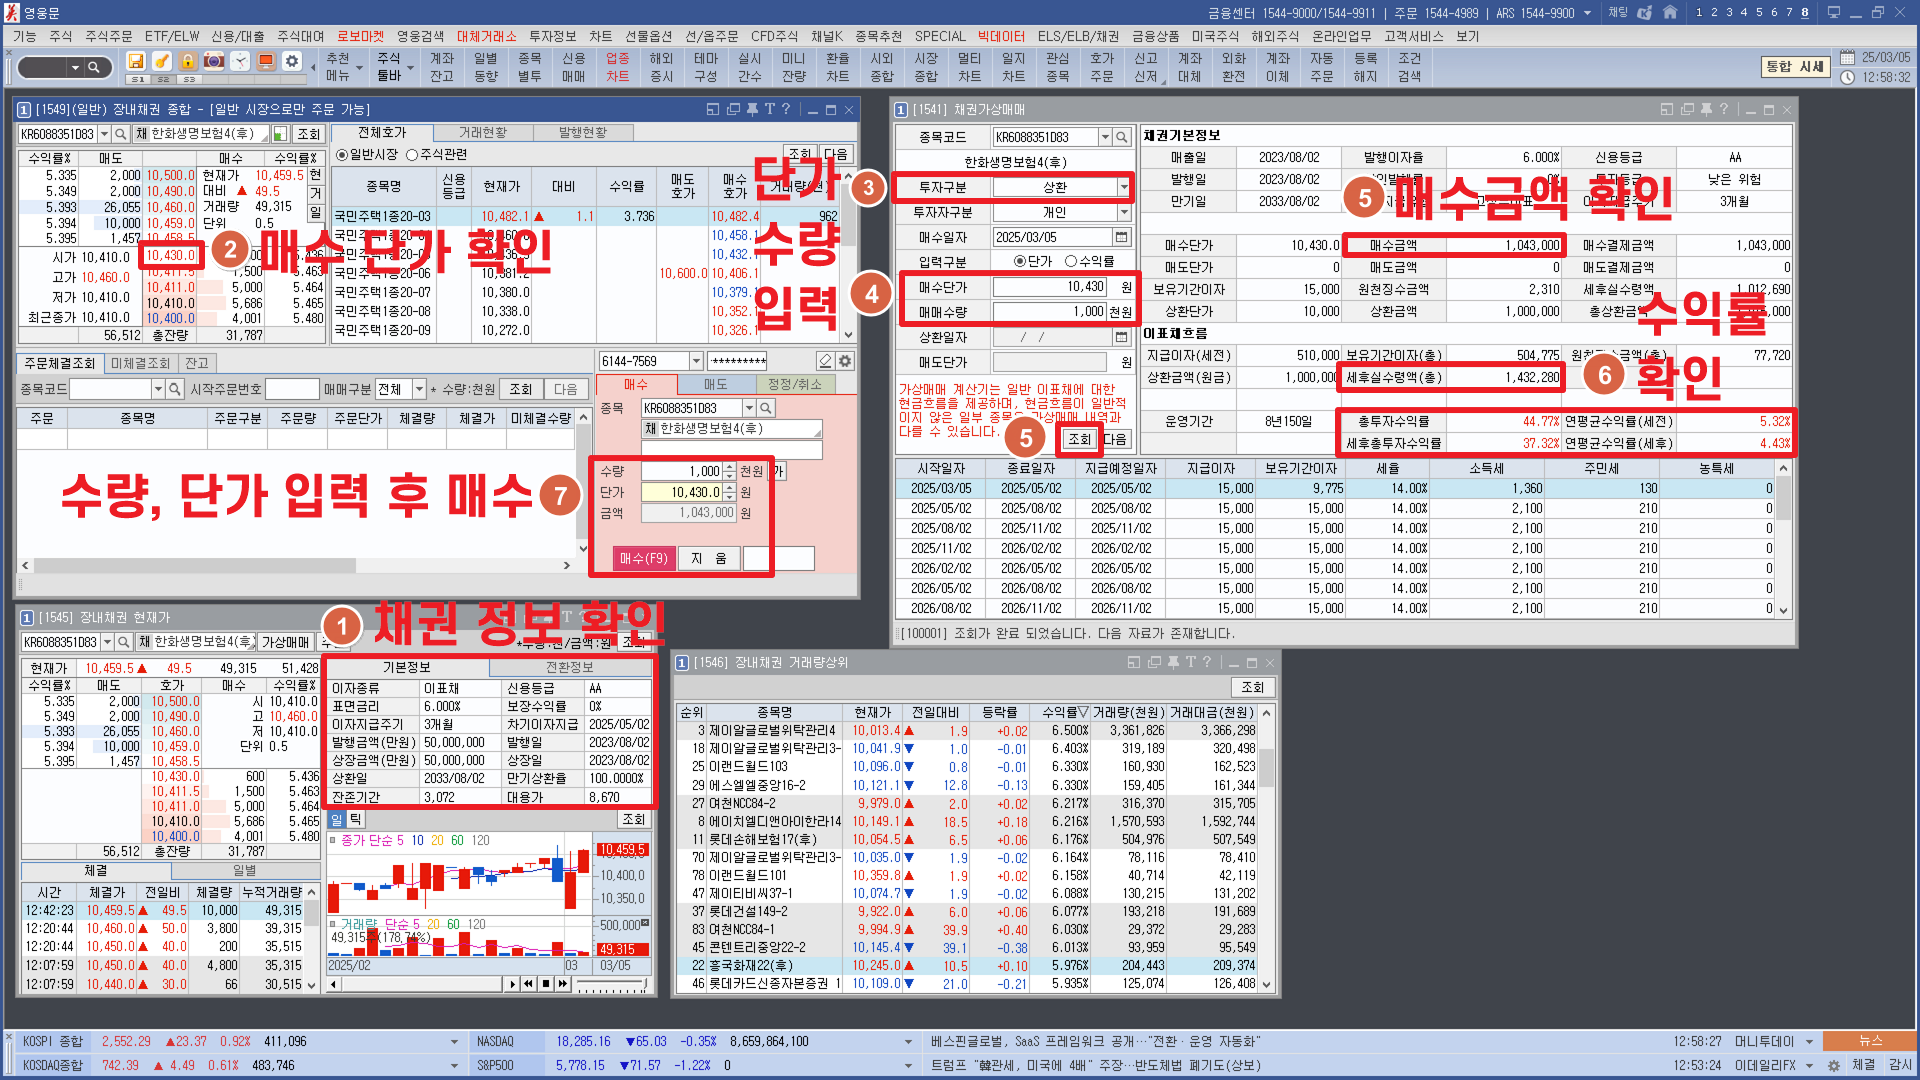Expand the 투자구분 dropdown showing 상환
This screenshot has width=1920, height=1080.
point(1124,187)
